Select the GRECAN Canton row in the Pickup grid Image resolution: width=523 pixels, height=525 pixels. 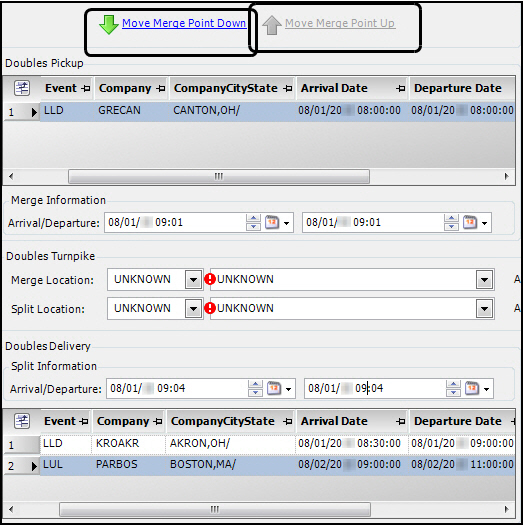click(277, 111)
